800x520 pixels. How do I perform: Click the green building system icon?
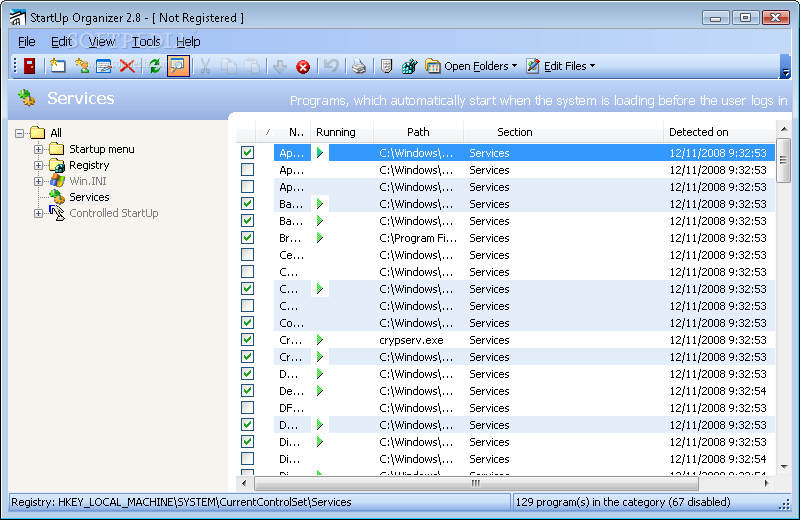click(x=409, y=66)
